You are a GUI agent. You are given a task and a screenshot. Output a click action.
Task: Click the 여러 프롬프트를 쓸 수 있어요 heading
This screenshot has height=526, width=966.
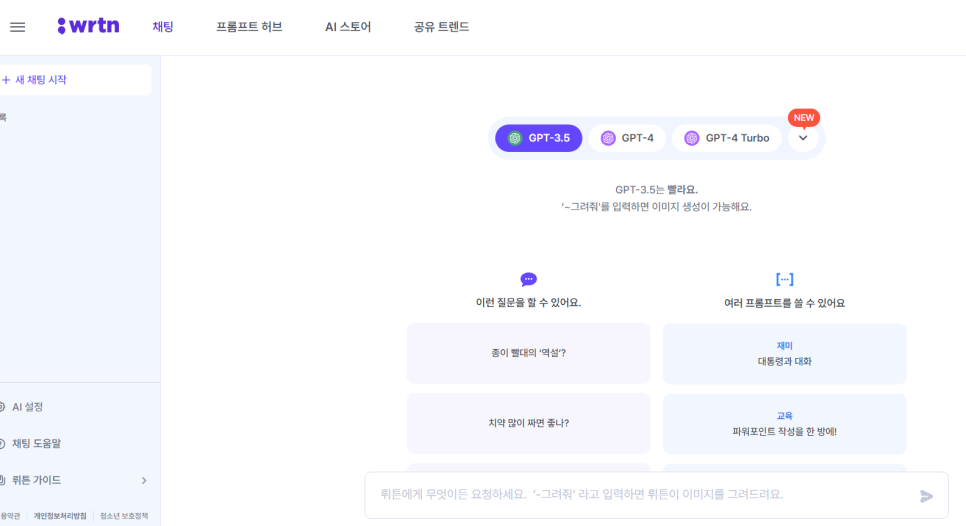click(x=784, y=303)
